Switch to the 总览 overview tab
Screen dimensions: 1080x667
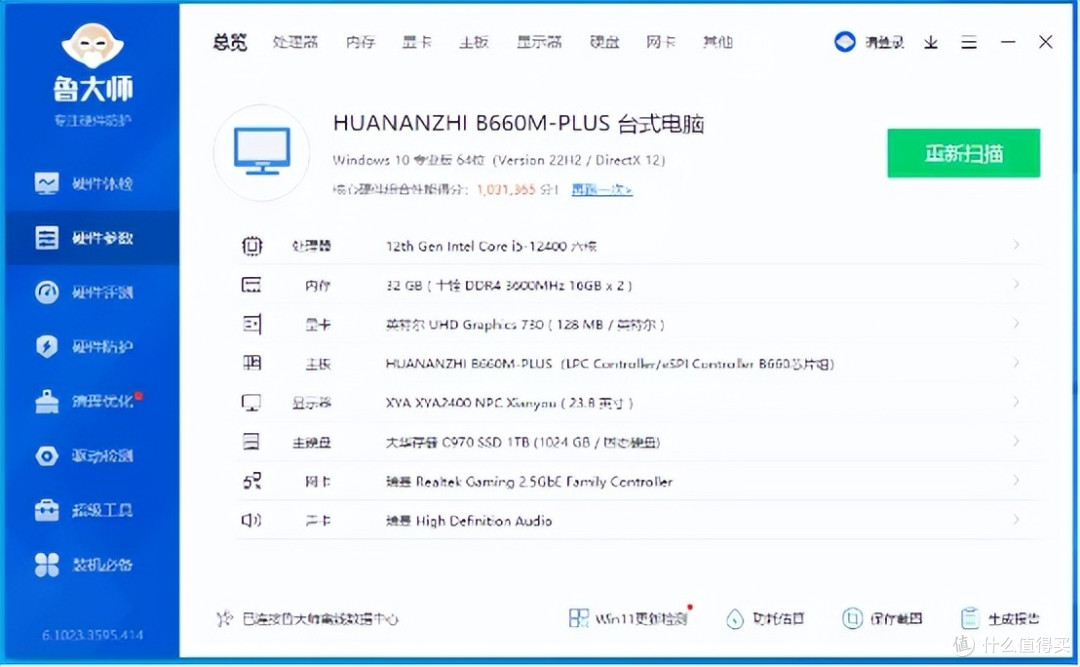230,42
